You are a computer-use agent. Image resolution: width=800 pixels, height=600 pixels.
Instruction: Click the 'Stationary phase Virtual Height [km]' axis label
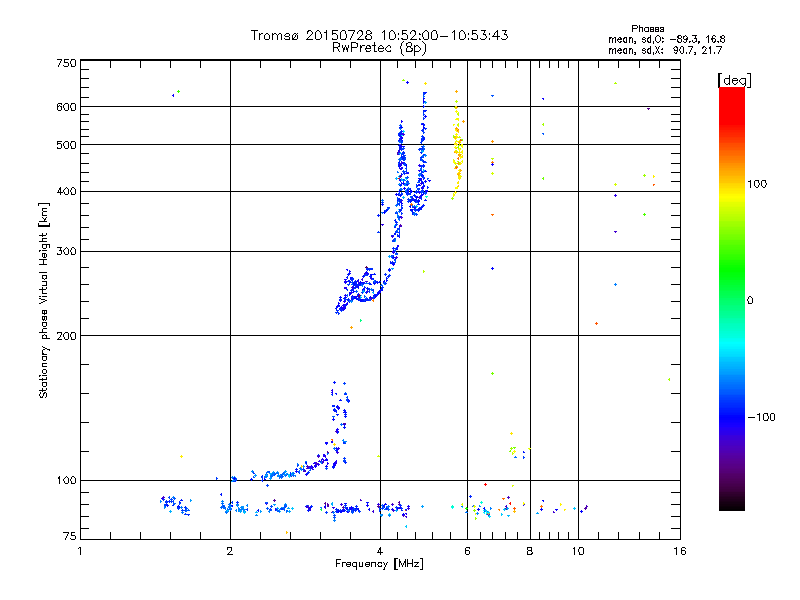pyautogui.click(x=44, y=300)
